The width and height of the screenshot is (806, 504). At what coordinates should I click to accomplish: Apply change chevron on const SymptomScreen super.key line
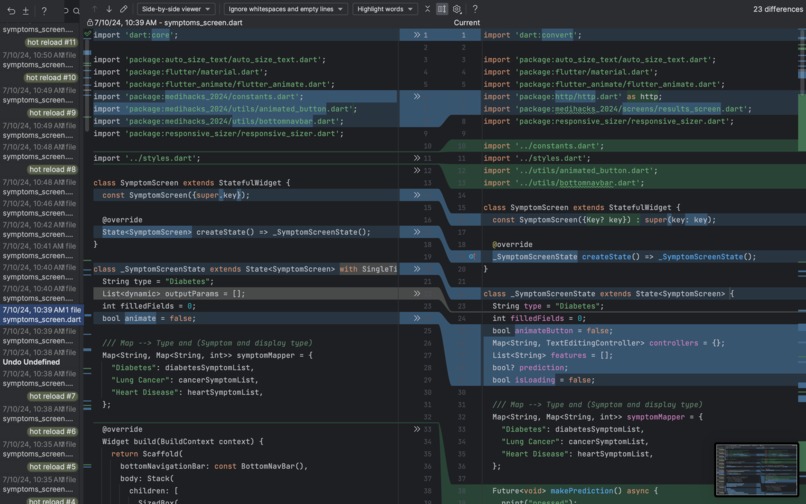pyautogui.click(x=417, y=195)
